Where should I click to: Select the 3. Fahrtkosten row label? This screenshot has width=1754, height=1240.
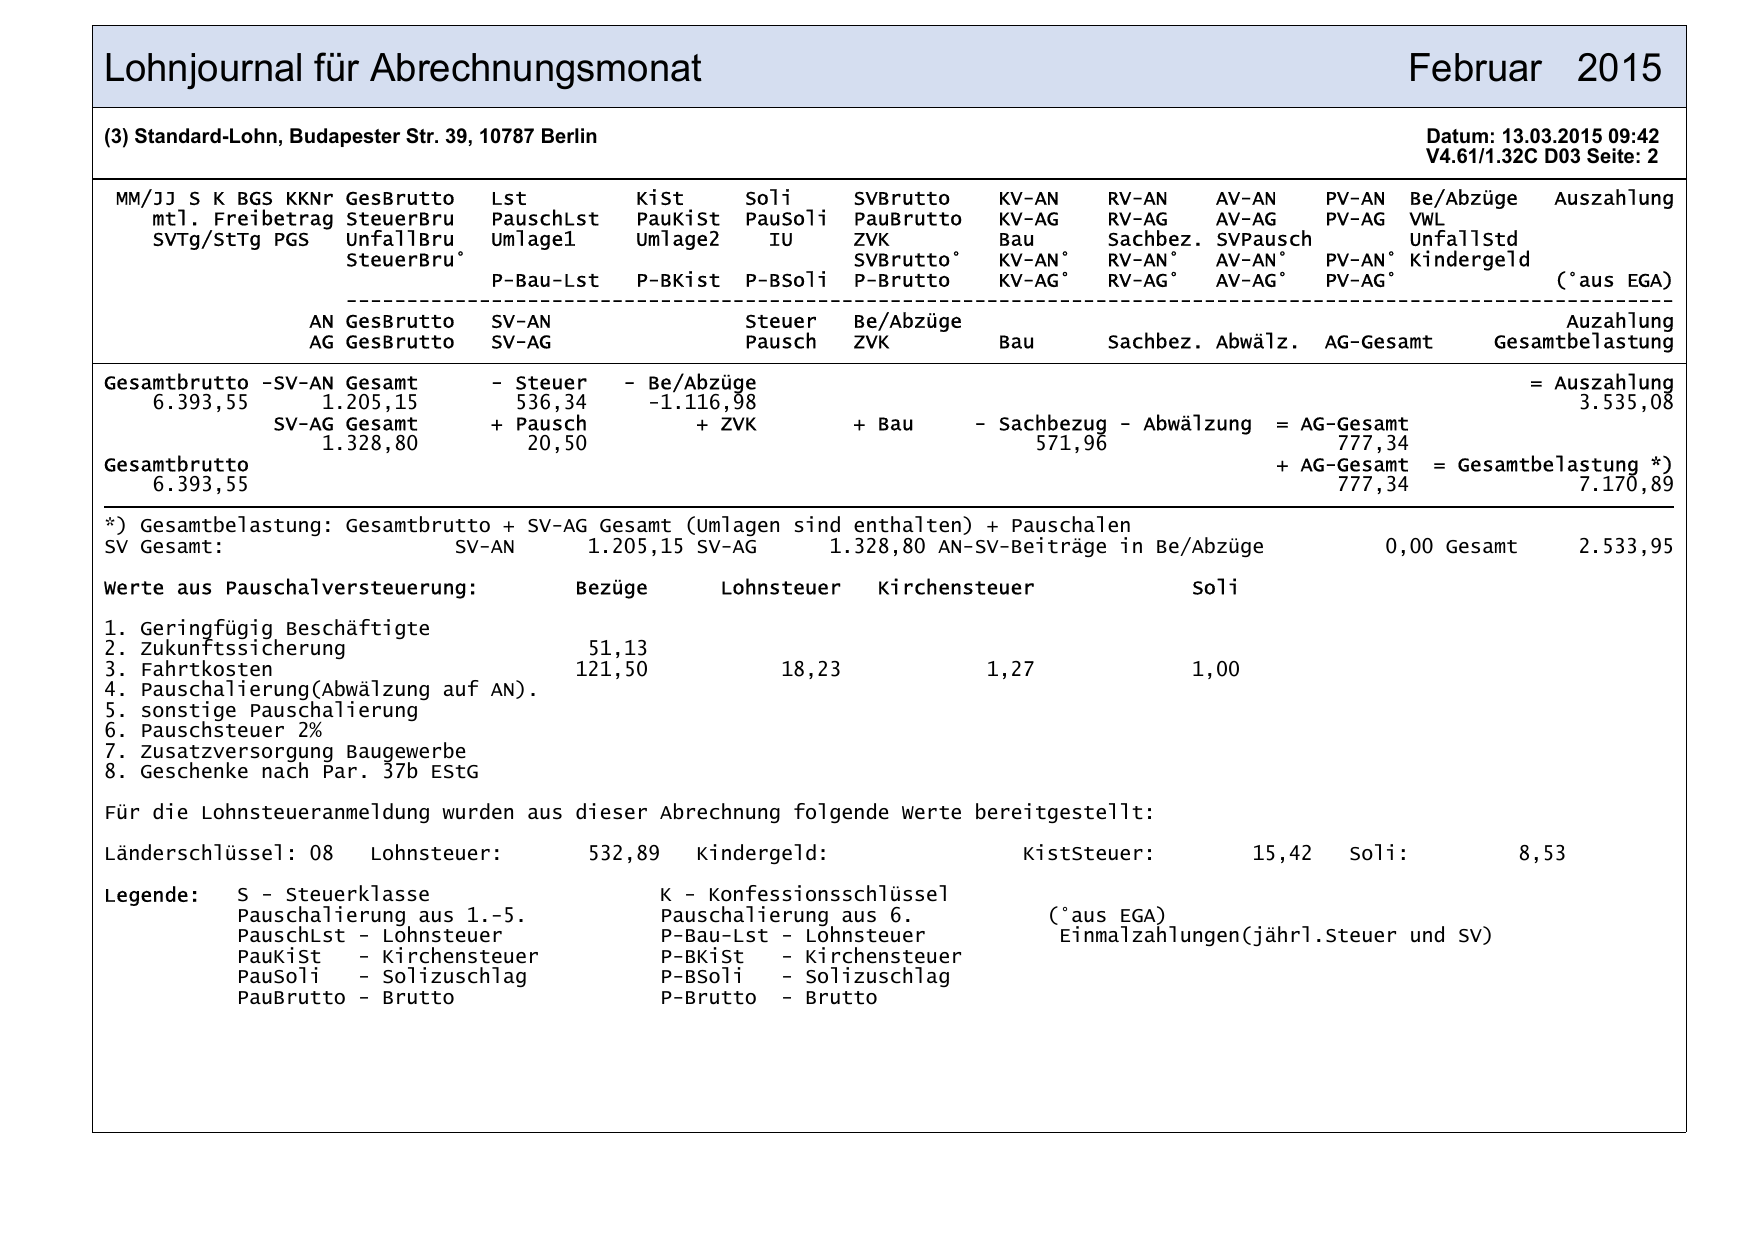tap(188, 670)
